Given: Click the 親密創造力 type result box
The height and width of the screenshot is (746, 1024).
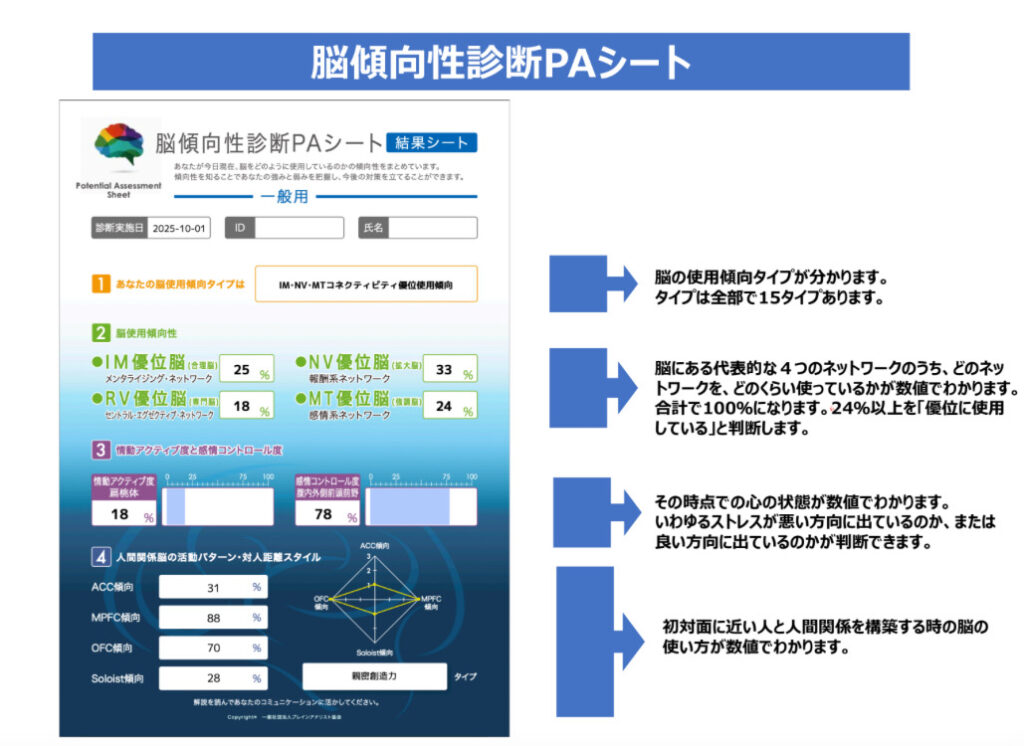Looking at the screenshot, I should 375,677.
